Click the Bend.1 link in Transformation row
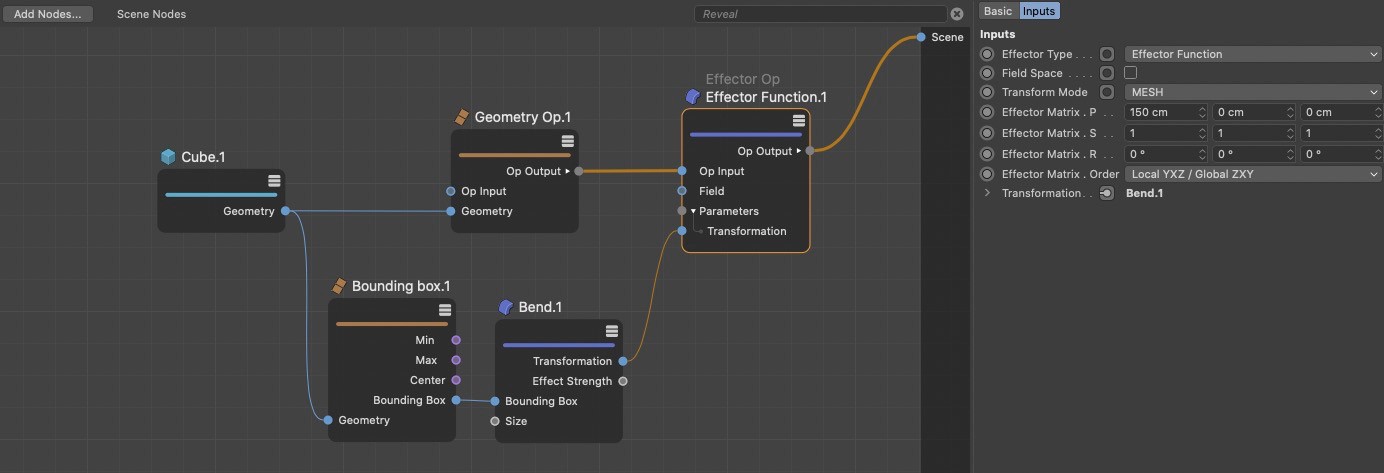 [1144, 193]
